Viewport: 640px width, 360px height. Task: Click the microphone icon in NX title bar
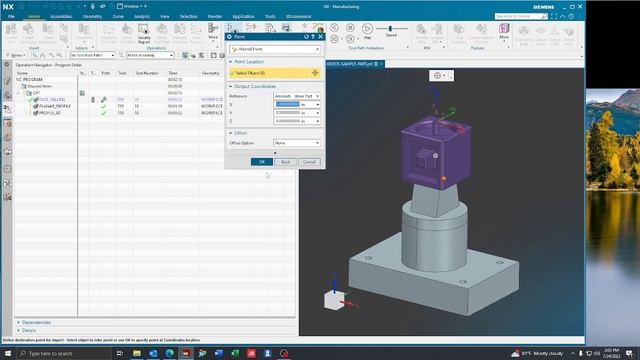click(x=93, y=7)
